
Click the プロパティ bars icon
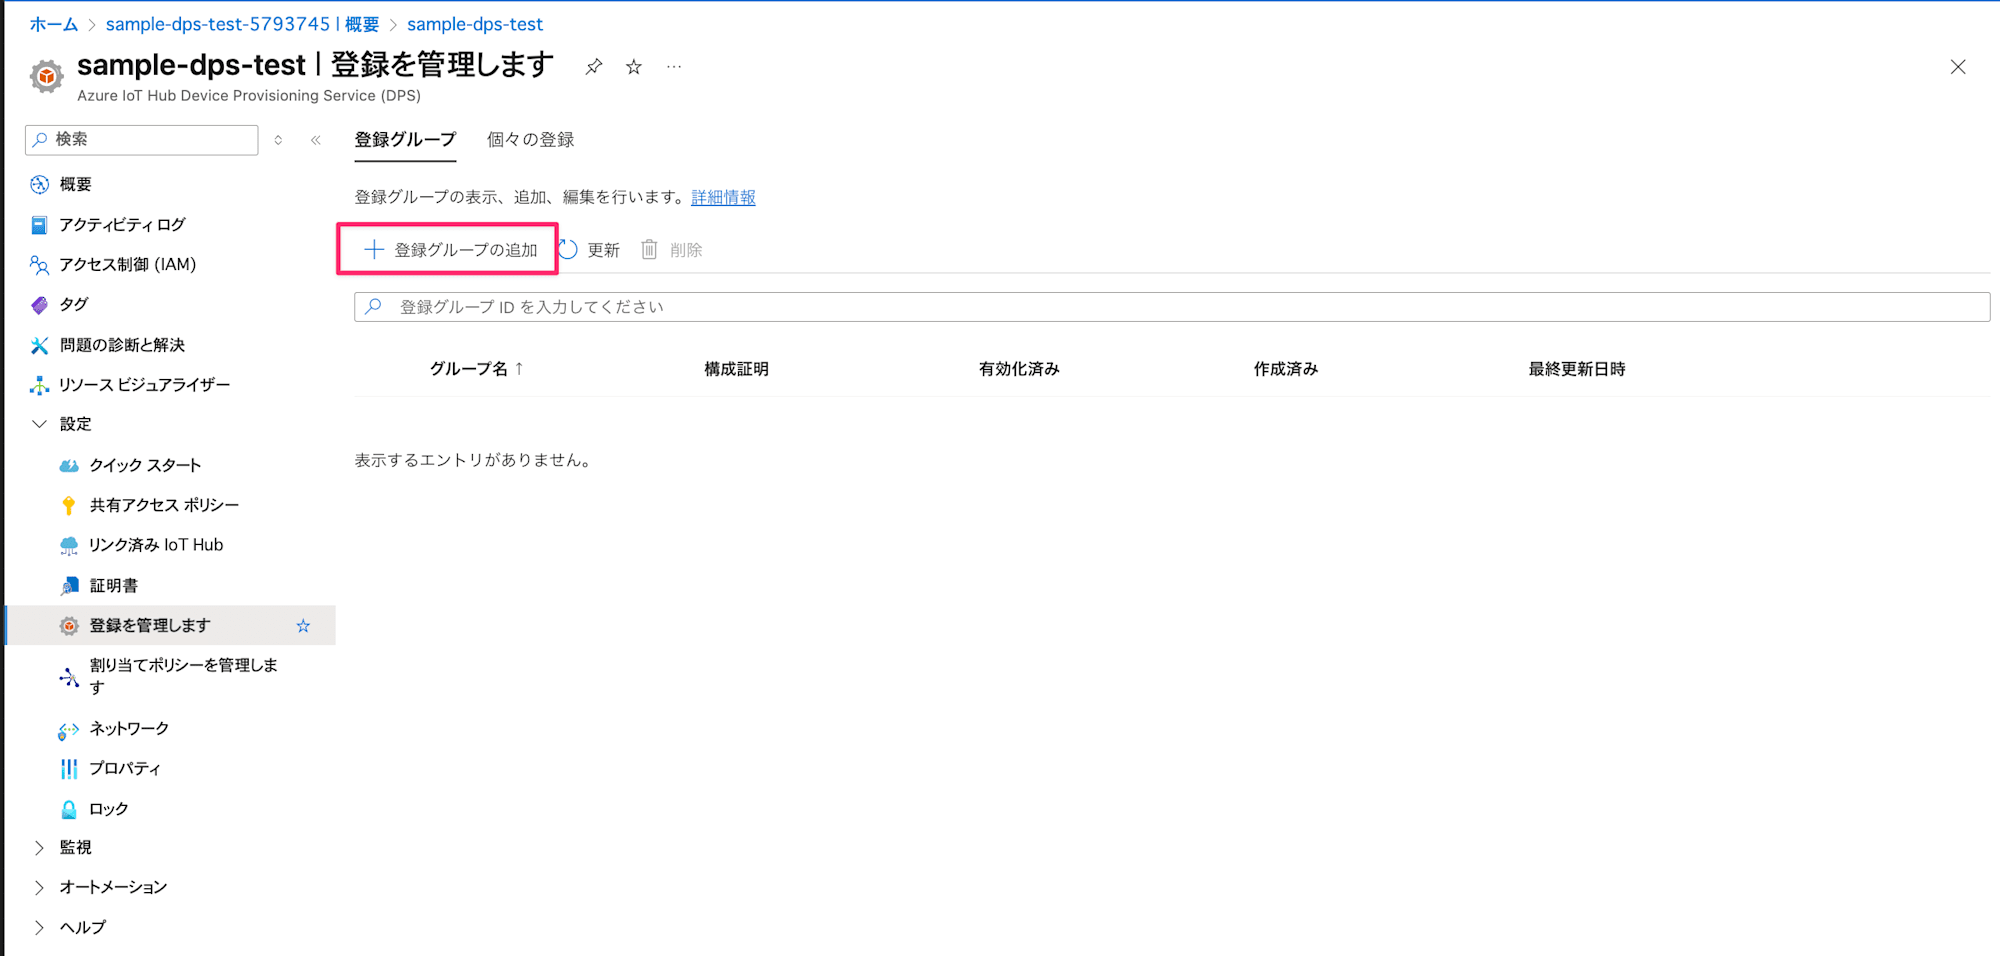[69, 769]
